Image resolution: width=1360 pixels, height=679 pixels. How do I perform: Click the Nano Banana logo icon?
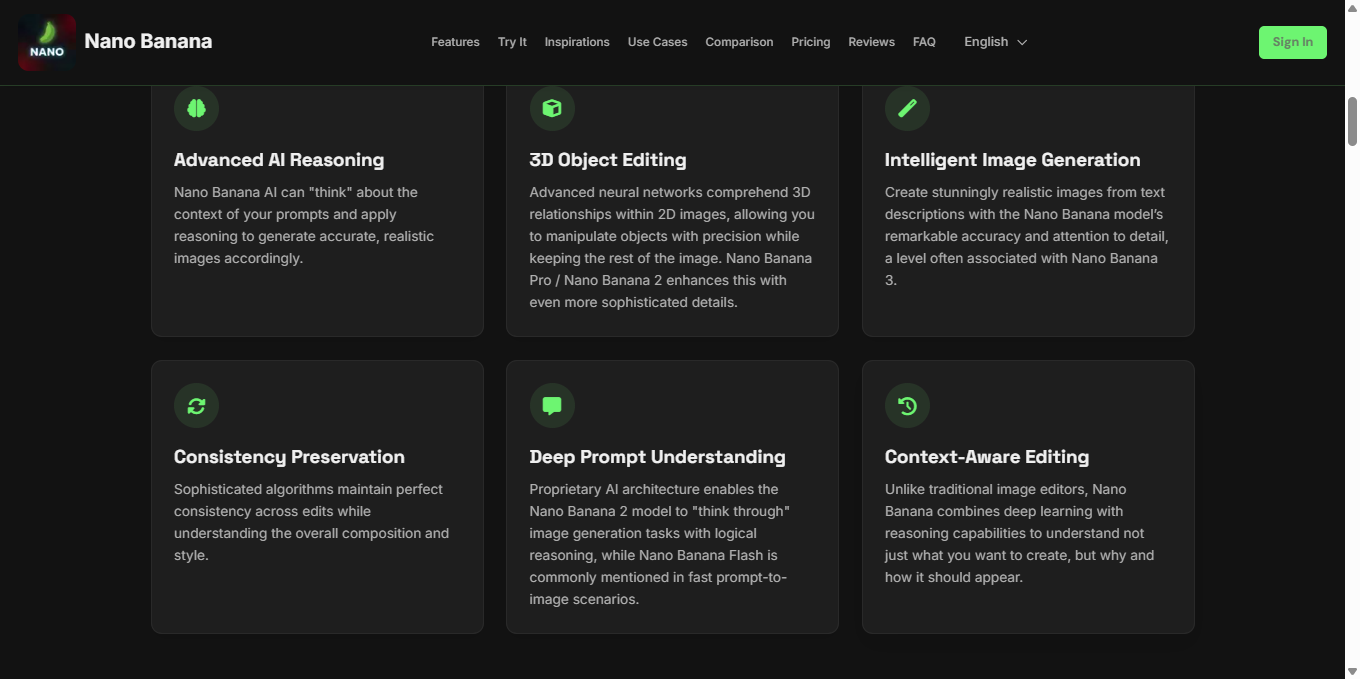click(x=47, y=42)
